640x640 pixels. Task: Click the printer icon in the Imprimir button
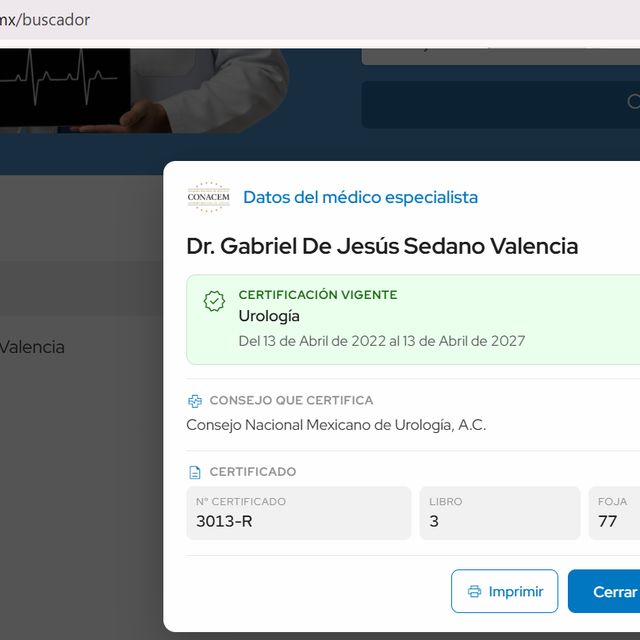click(x=474, y=591)
